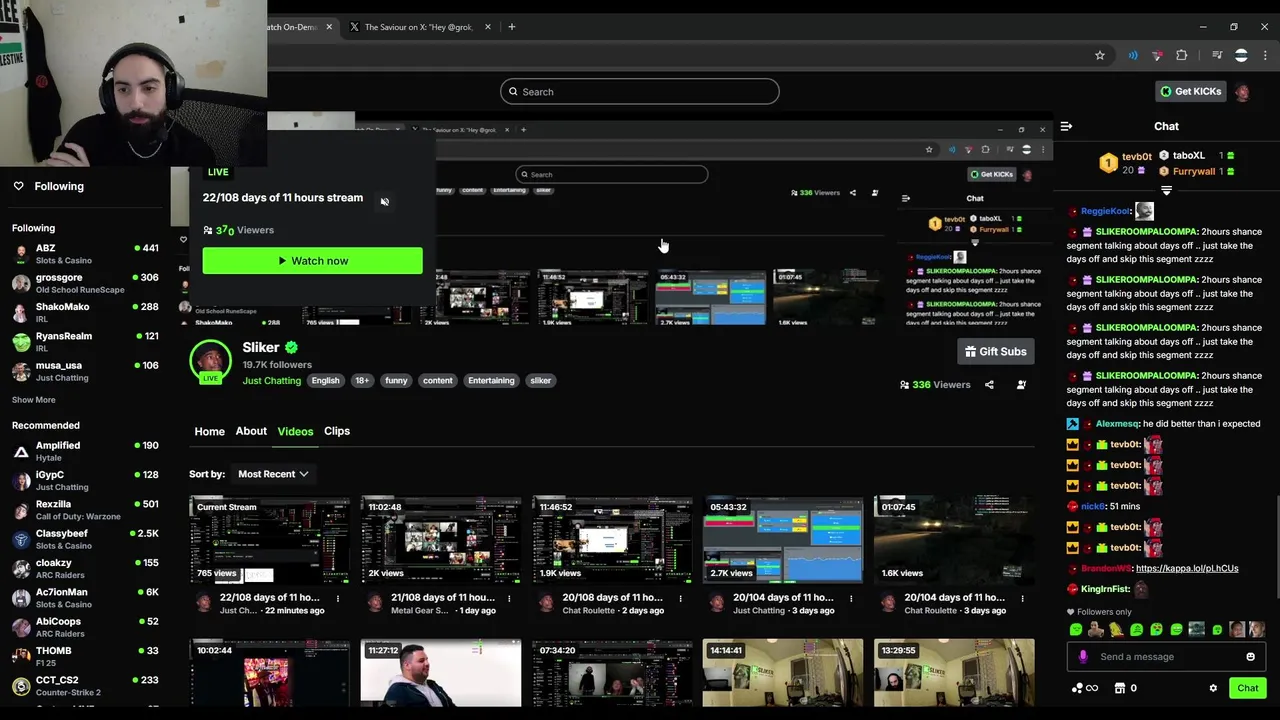The image size is (1280, 720).
Task: Open the Kick account avatar menu
Action: (1242, 92)
